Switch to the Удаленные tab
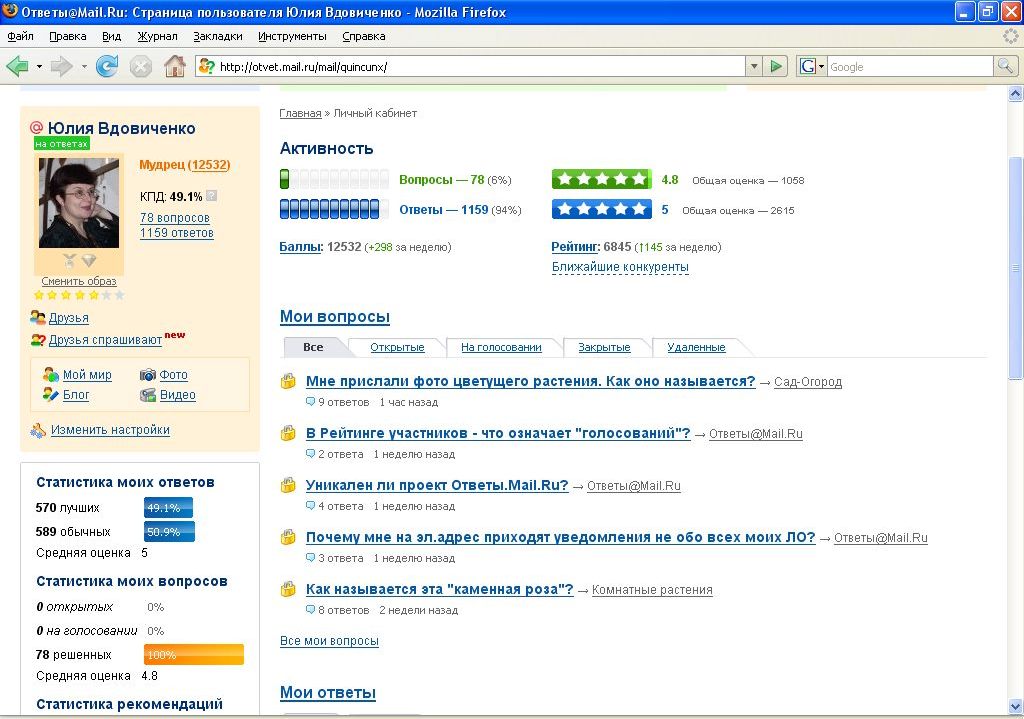This screenshot has width=1024, height=719. pos(696,347)
